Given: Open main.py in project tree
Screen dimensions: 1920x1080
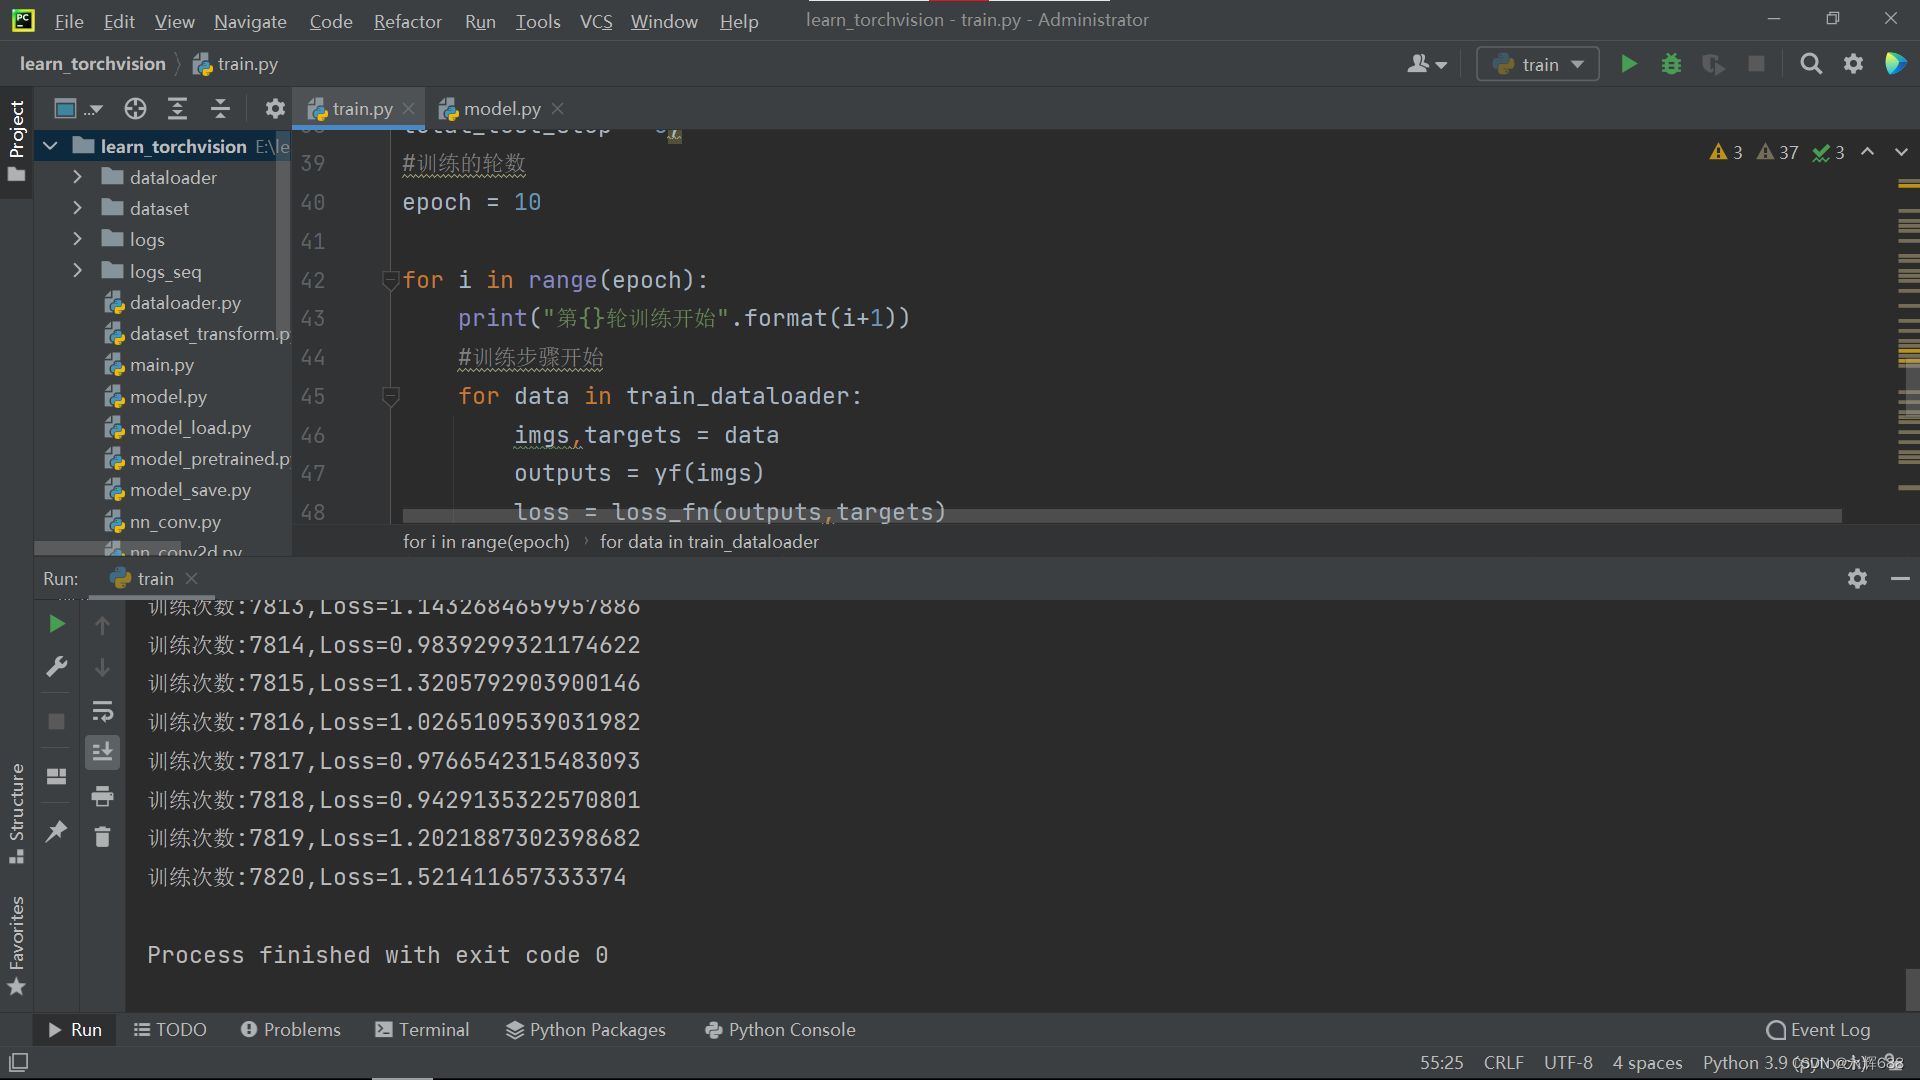Looking at the screenshot, I should point(161,365).
